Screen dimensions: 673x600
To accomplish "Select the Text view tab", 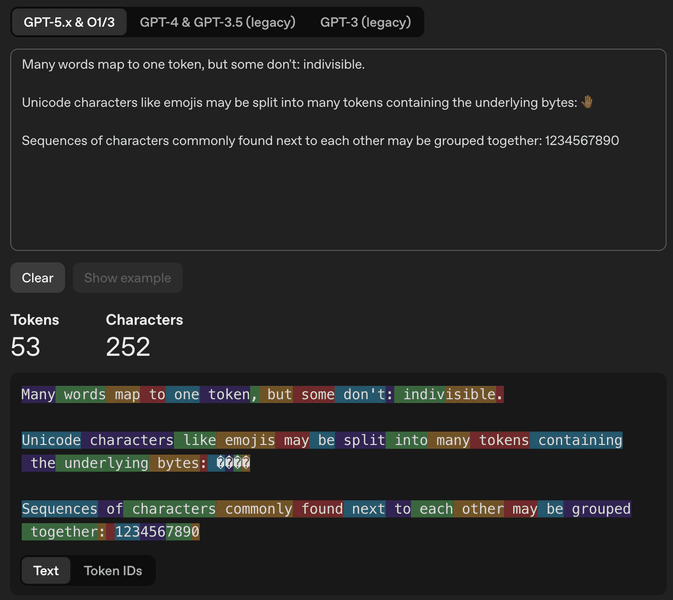I will pos(46,570).
